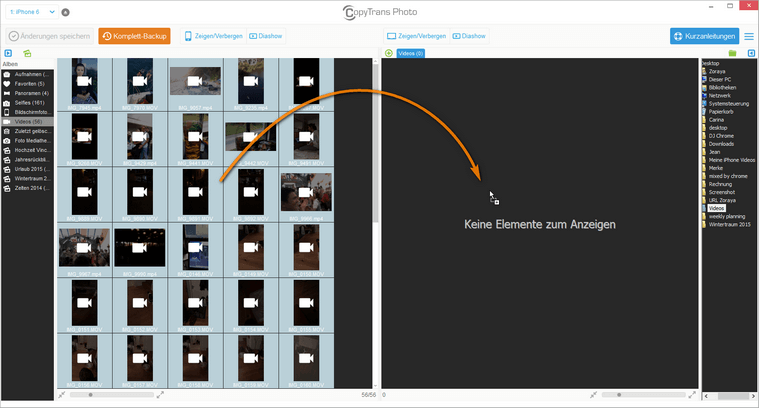This screenshot has width=759, height=408.
Task: Open the Zuletzt gelöscht album
Action: [x=27, y=131]
